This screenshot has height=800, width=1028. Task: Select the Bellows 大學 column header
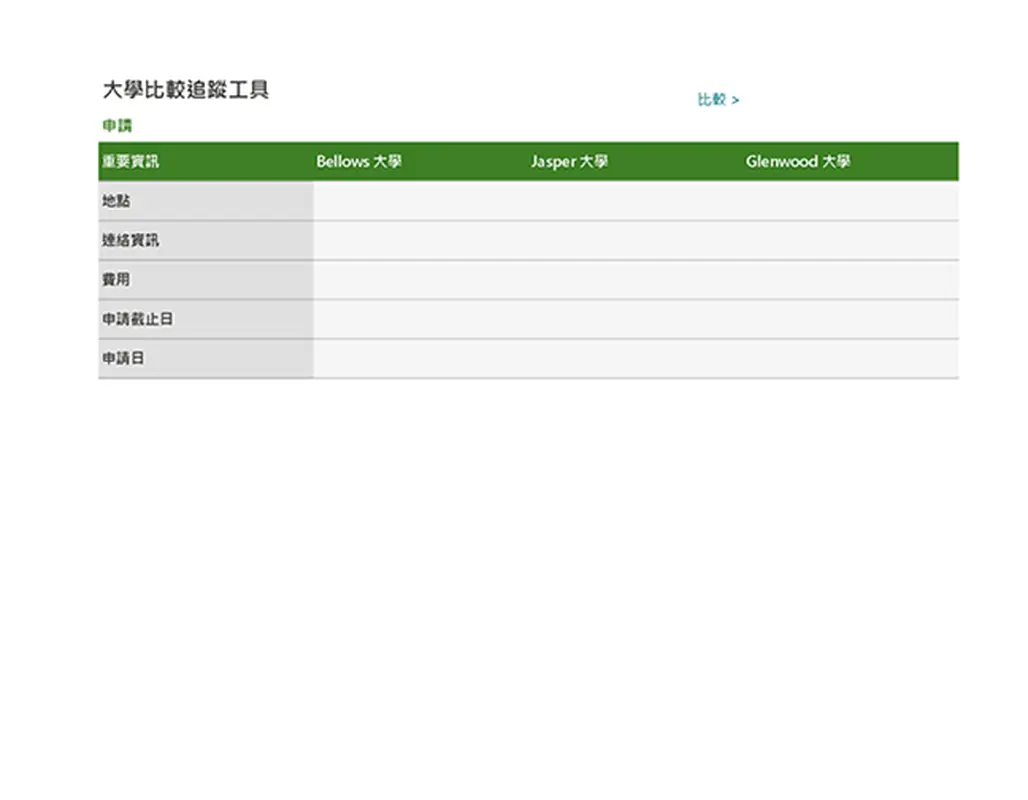pos(359,162)
